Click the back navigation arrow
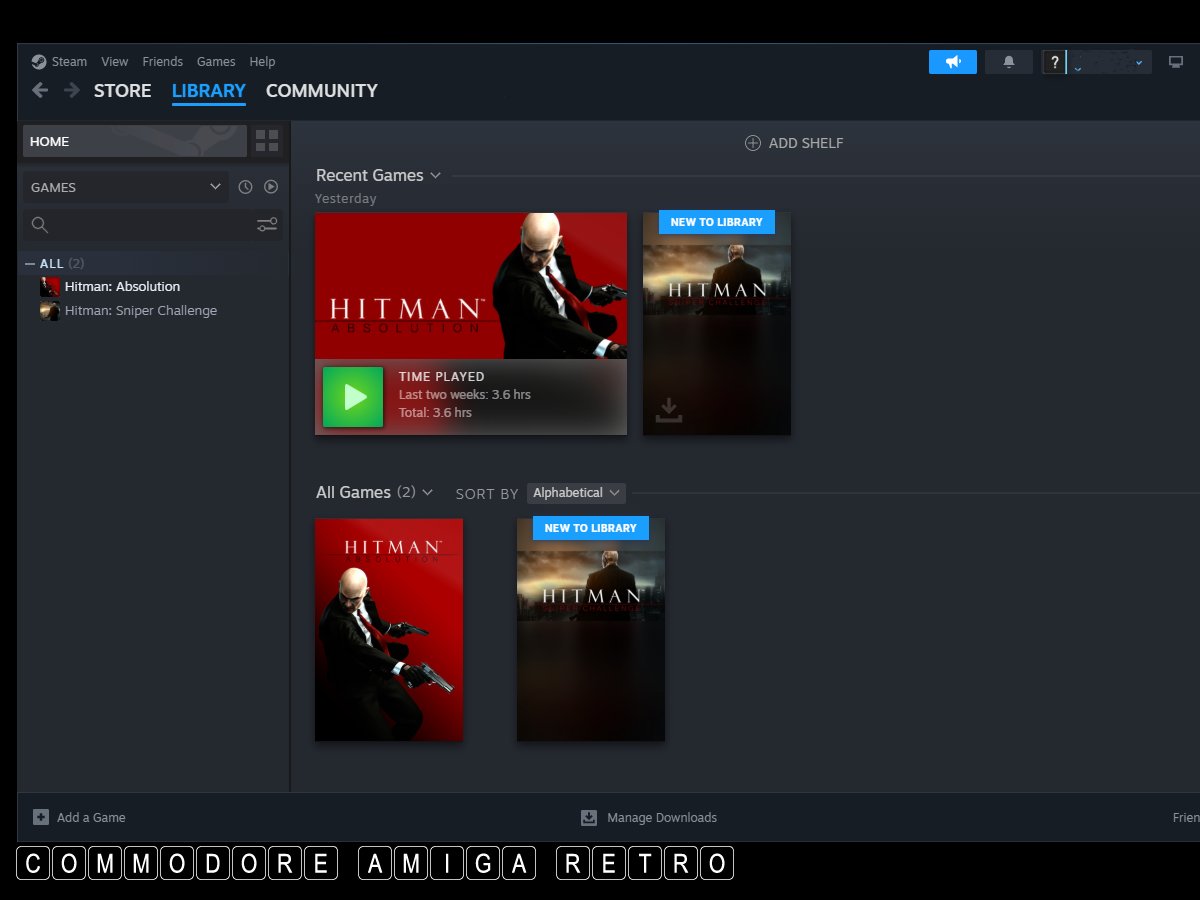Image resolution: width=1200 pixels, height=900 pixels. pyautogui.click(x=40, y=91)
